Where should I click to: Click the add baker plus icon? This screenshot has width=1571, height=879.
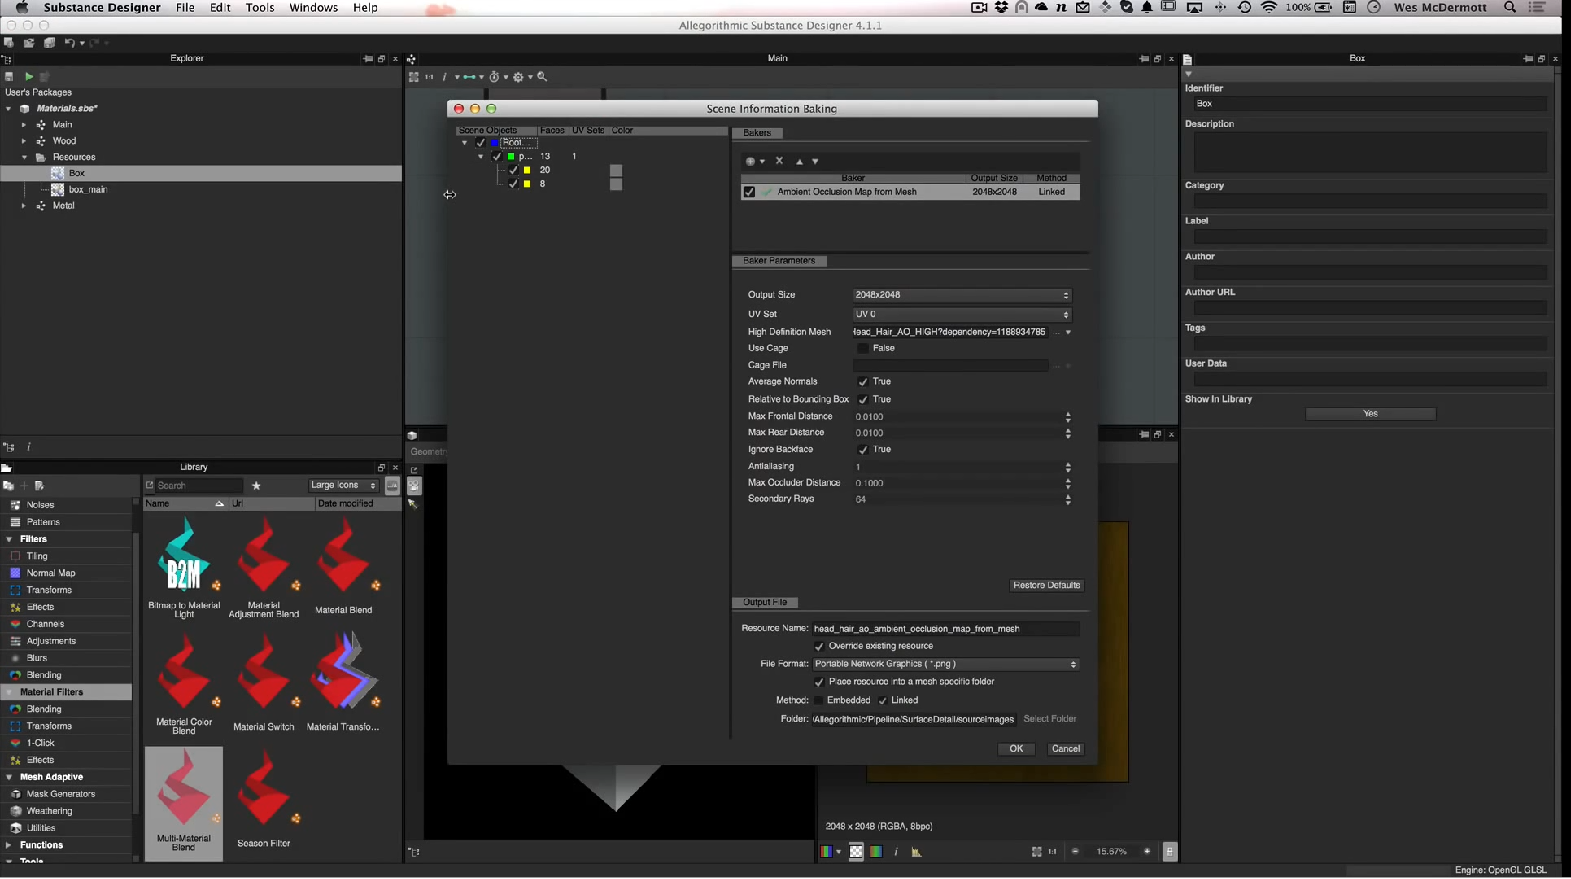(x=752, y=161)
